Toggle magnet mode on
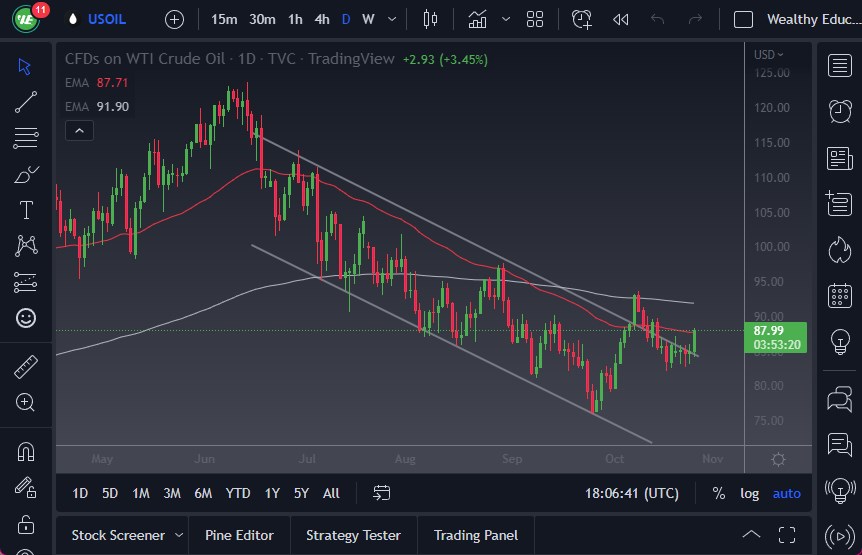Screen dimensions: 862x555 [26, 451]
